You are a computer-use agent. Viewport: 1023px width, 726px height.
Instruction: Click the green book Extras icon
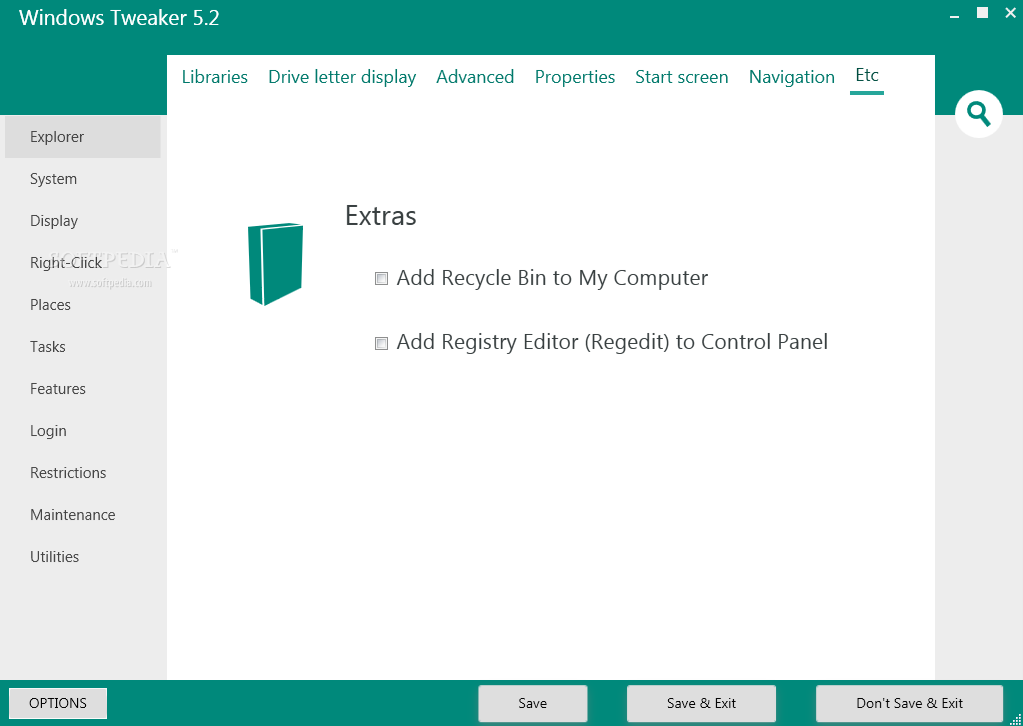275,264
